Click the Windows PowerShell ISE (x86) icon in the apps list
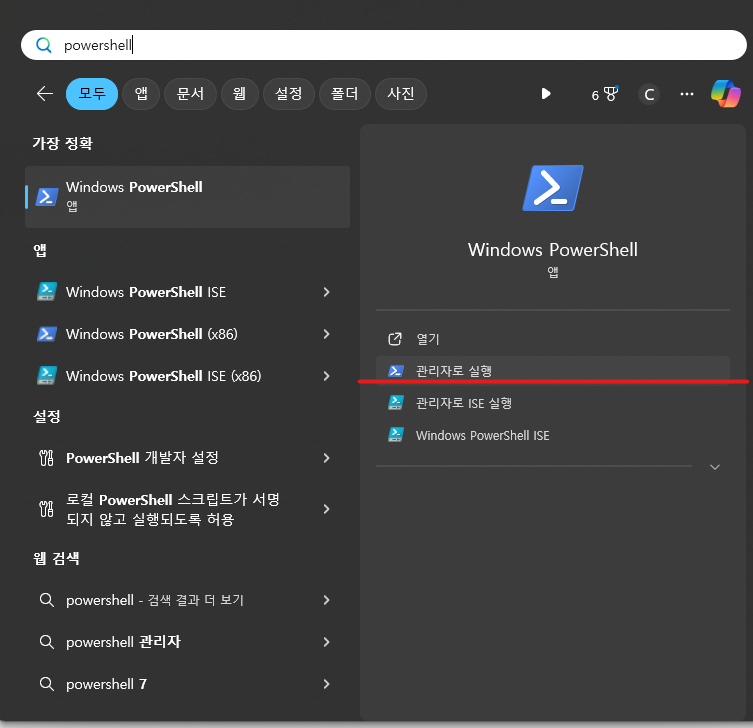753x728 pixels. (x=47, y=376)
